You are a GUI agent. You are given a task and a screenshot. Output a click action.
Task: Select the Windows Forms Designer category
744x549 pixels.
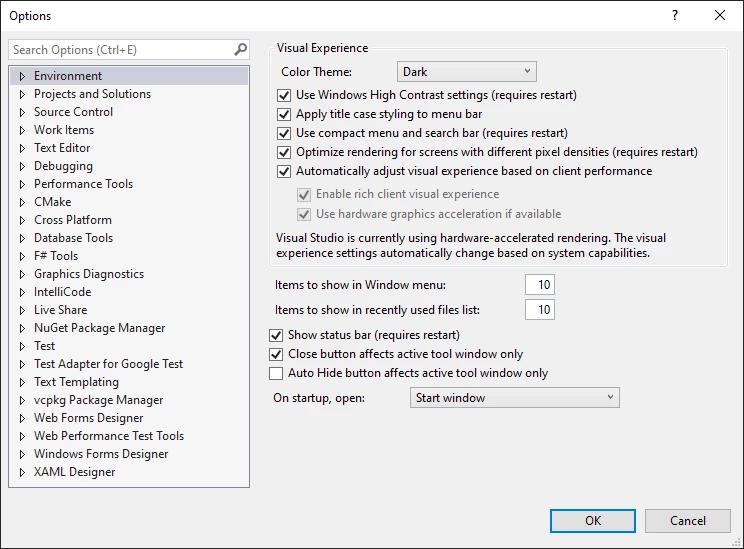(x=101, y=455)
